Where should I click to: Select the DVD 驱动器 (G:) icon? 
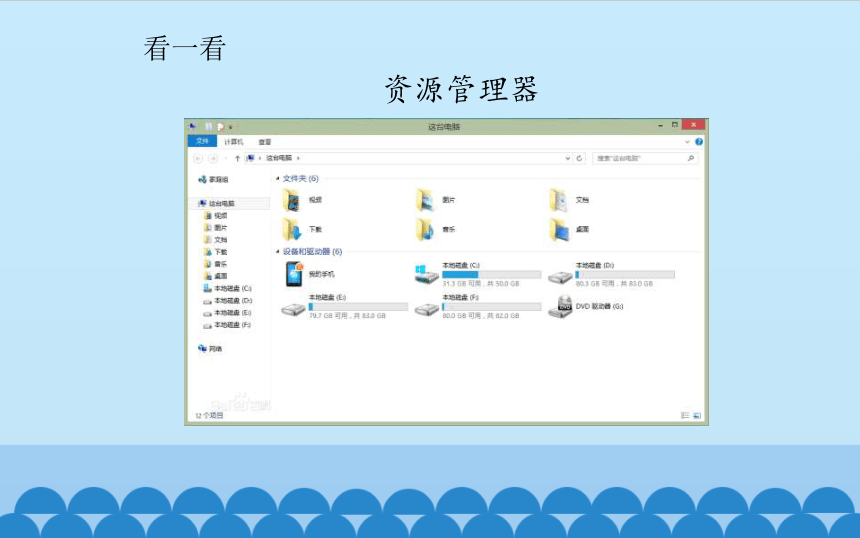click(x=560, y=307)
